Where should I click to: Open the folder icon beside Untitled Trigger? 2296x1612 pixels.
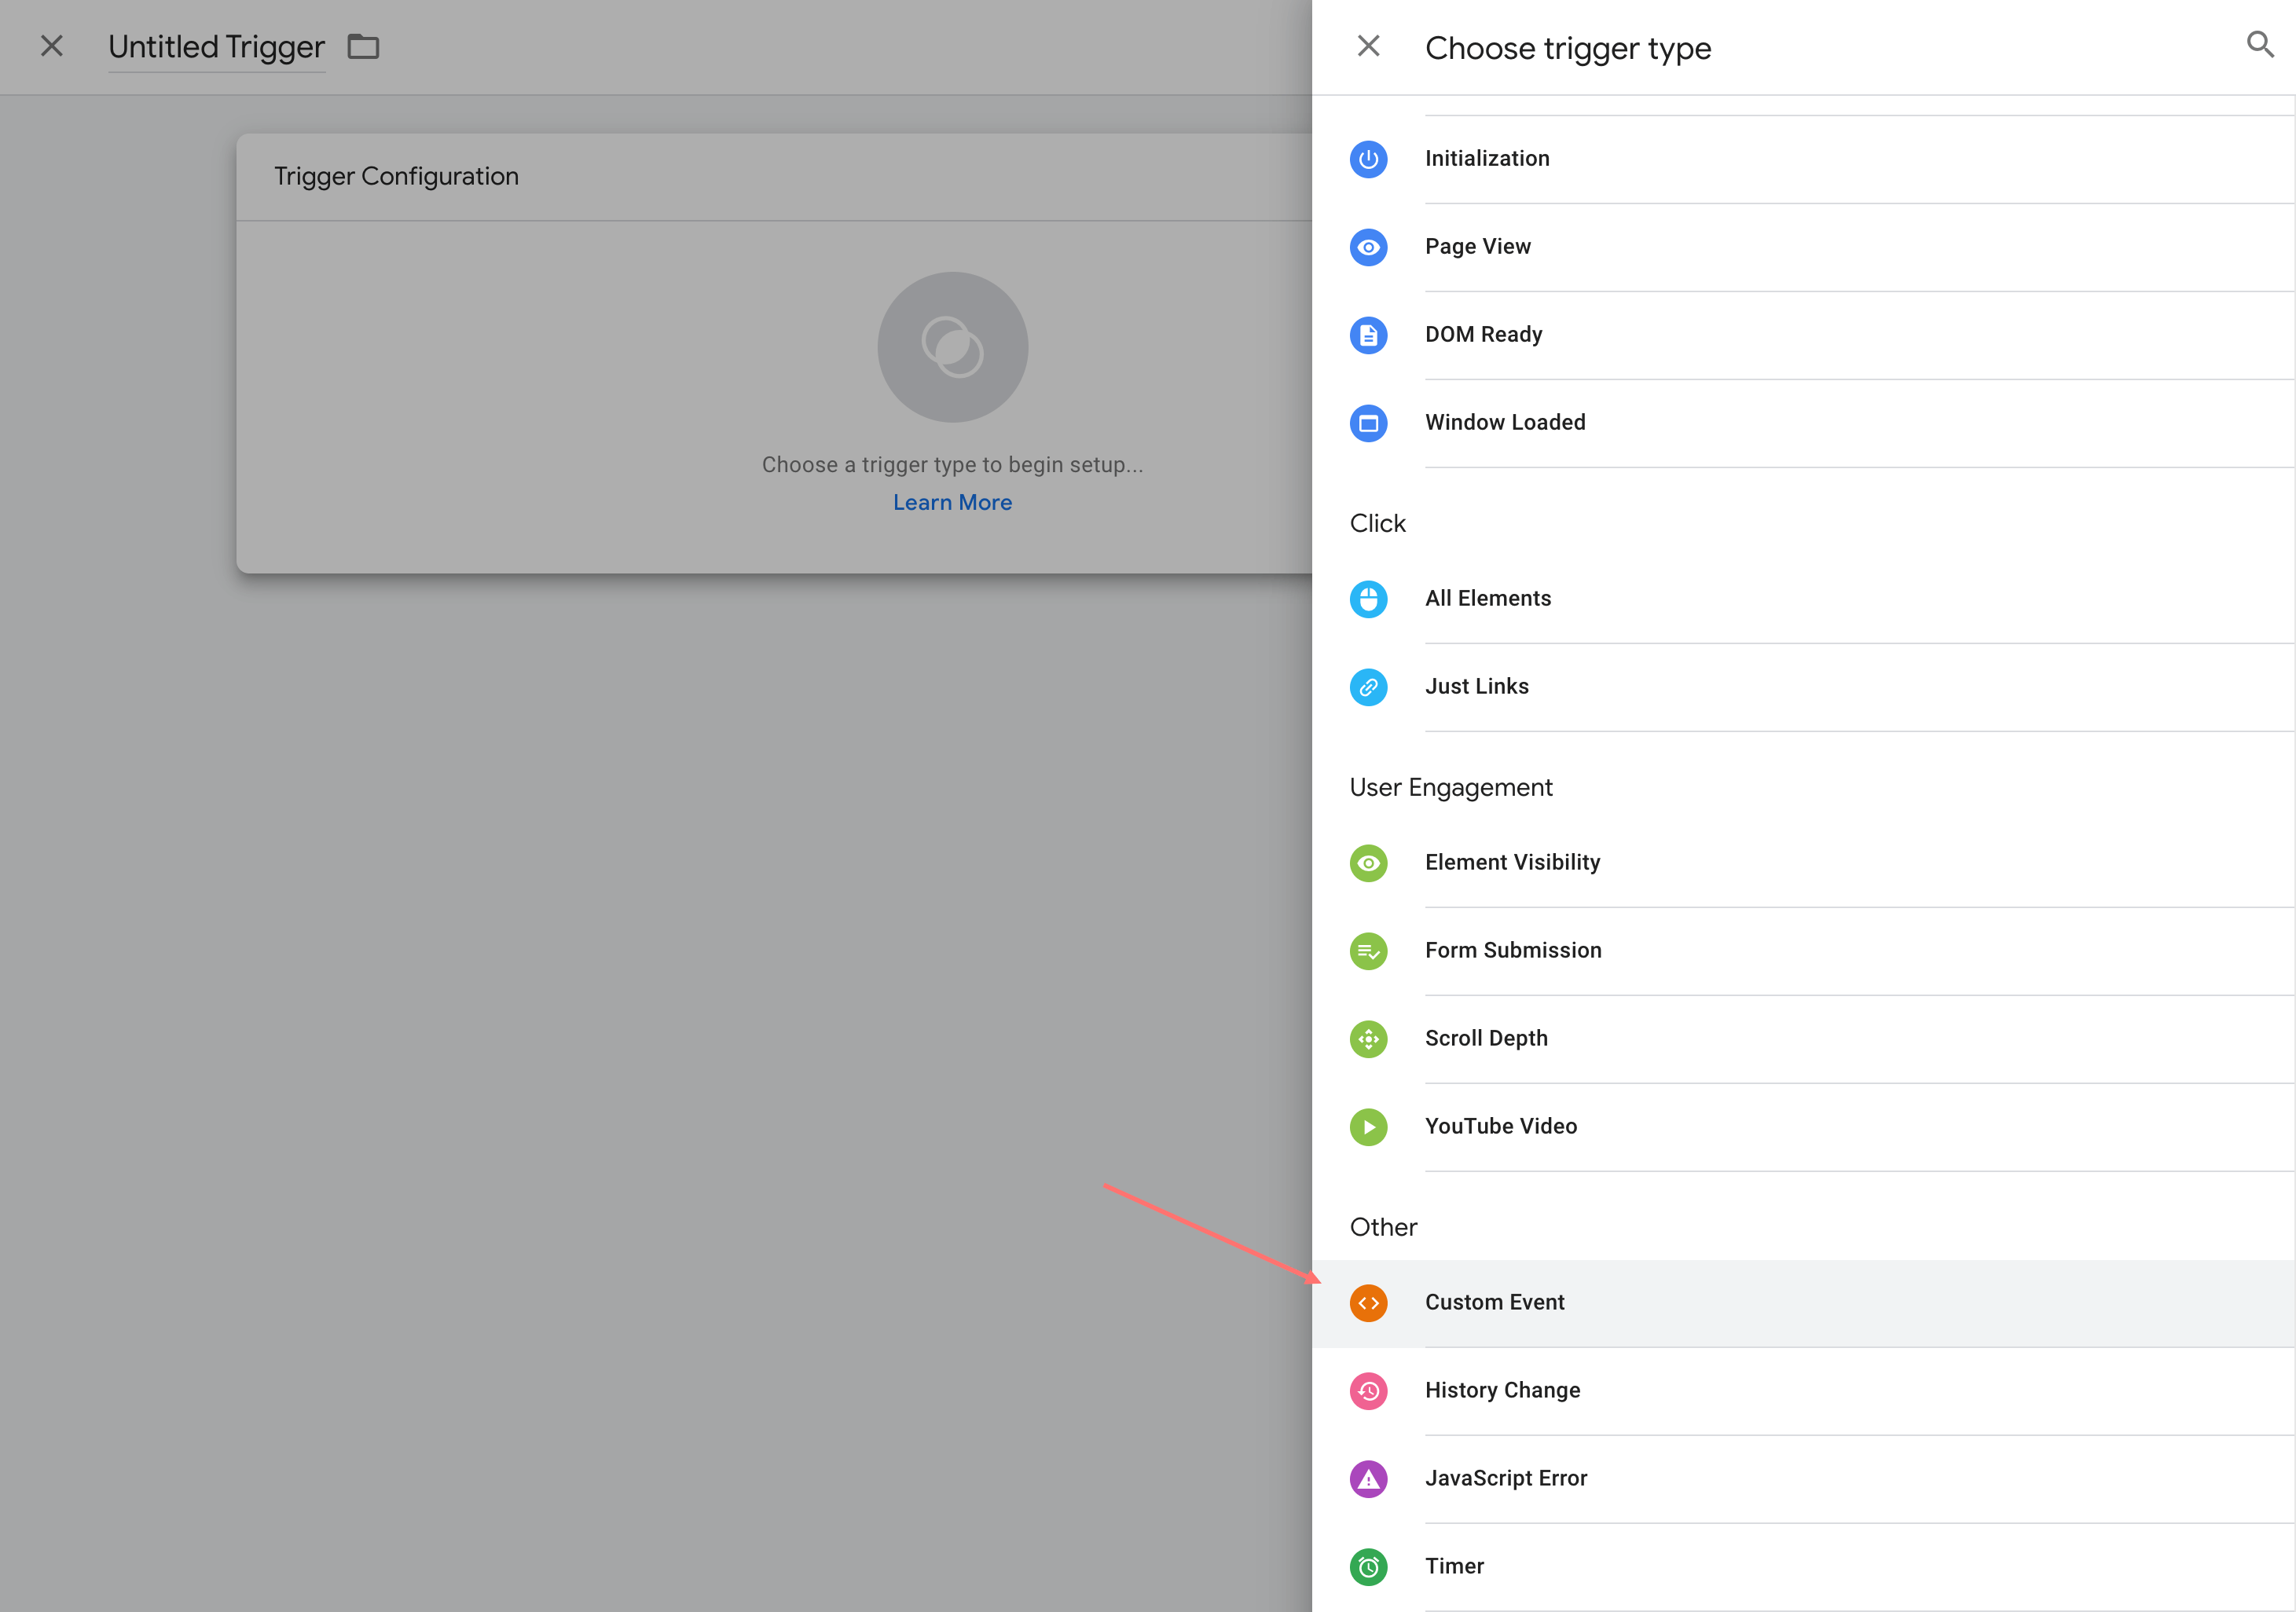363,47
